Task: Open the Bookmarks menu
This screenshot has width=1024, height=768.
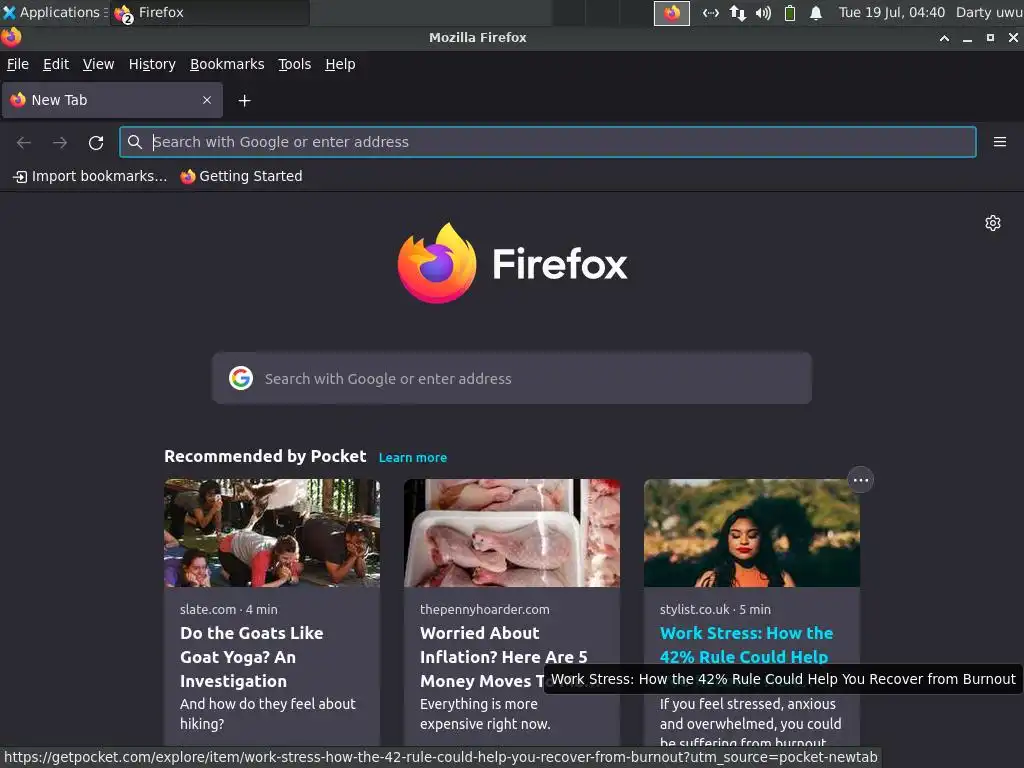Action: coord(227,64)
